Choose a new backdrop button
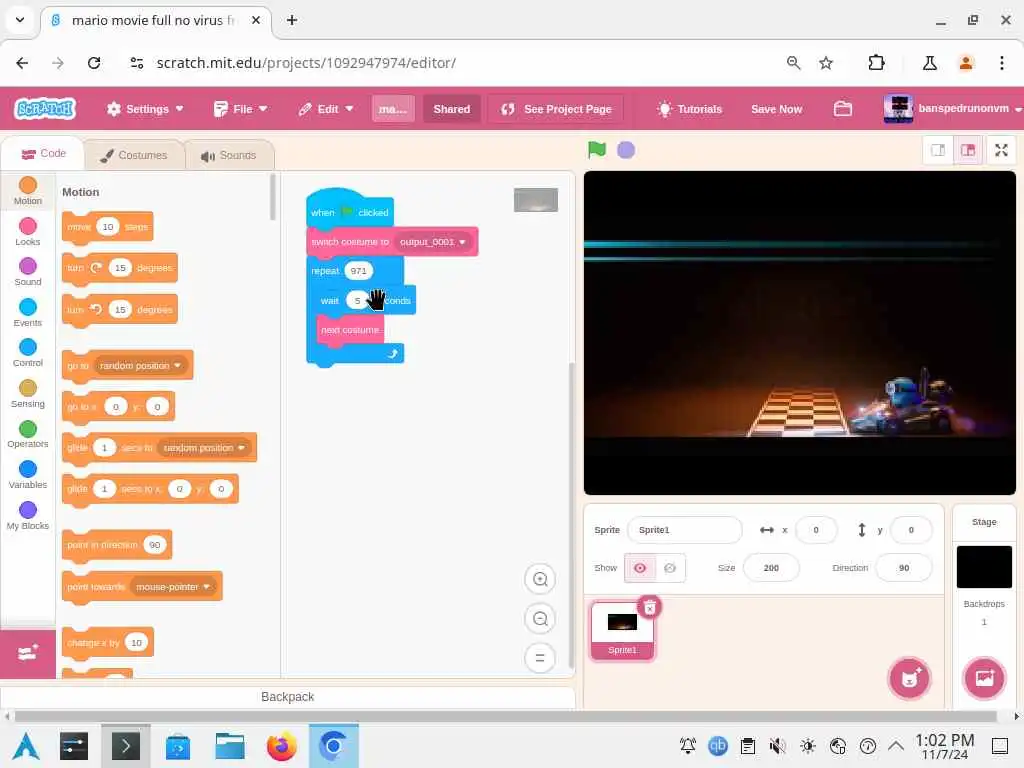The image size is (1024, 768). [x=984, y=679]
